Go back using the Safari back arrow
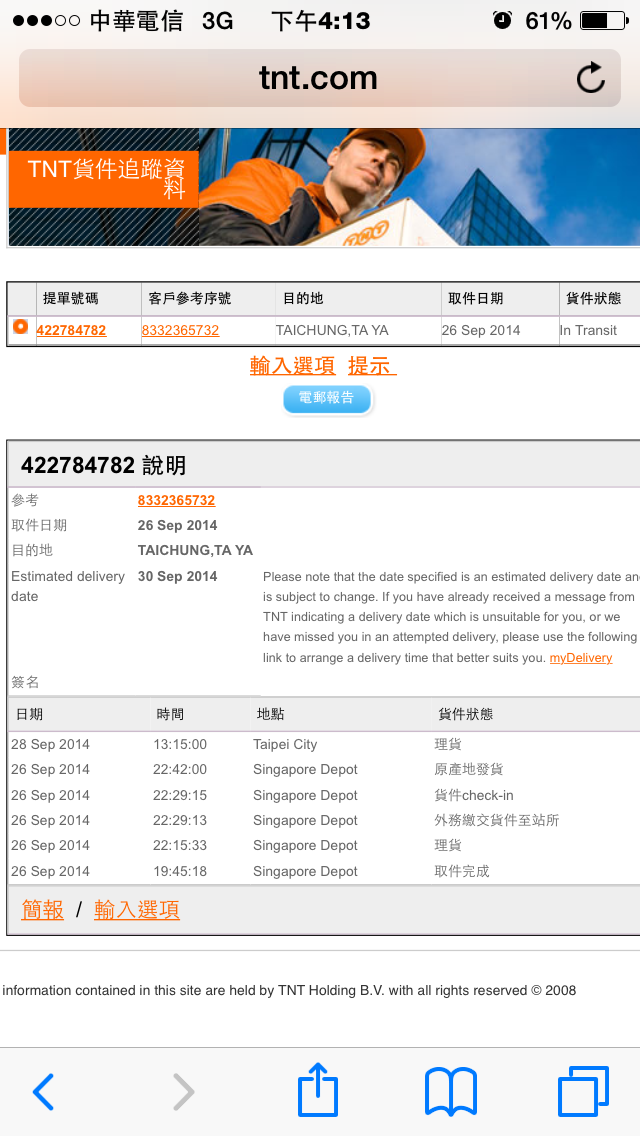Screen dimensions: 640x1136 (x=43, y=1092)
